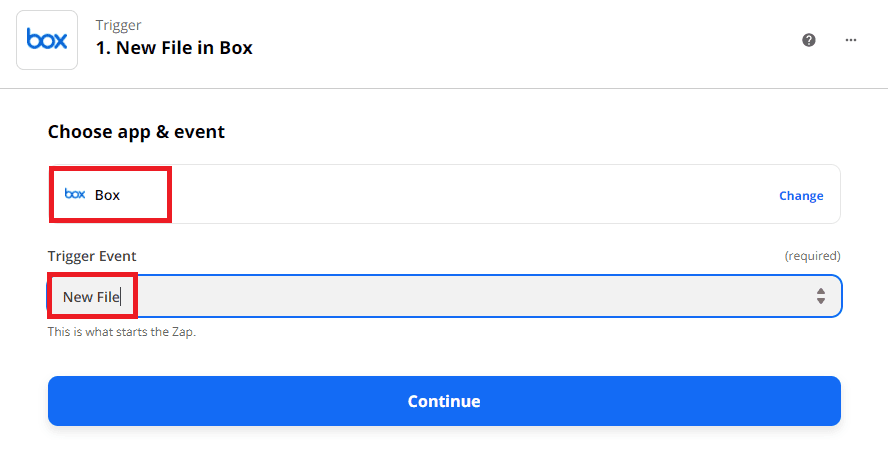Click the "Trigger Event" field label

(92, 256)
